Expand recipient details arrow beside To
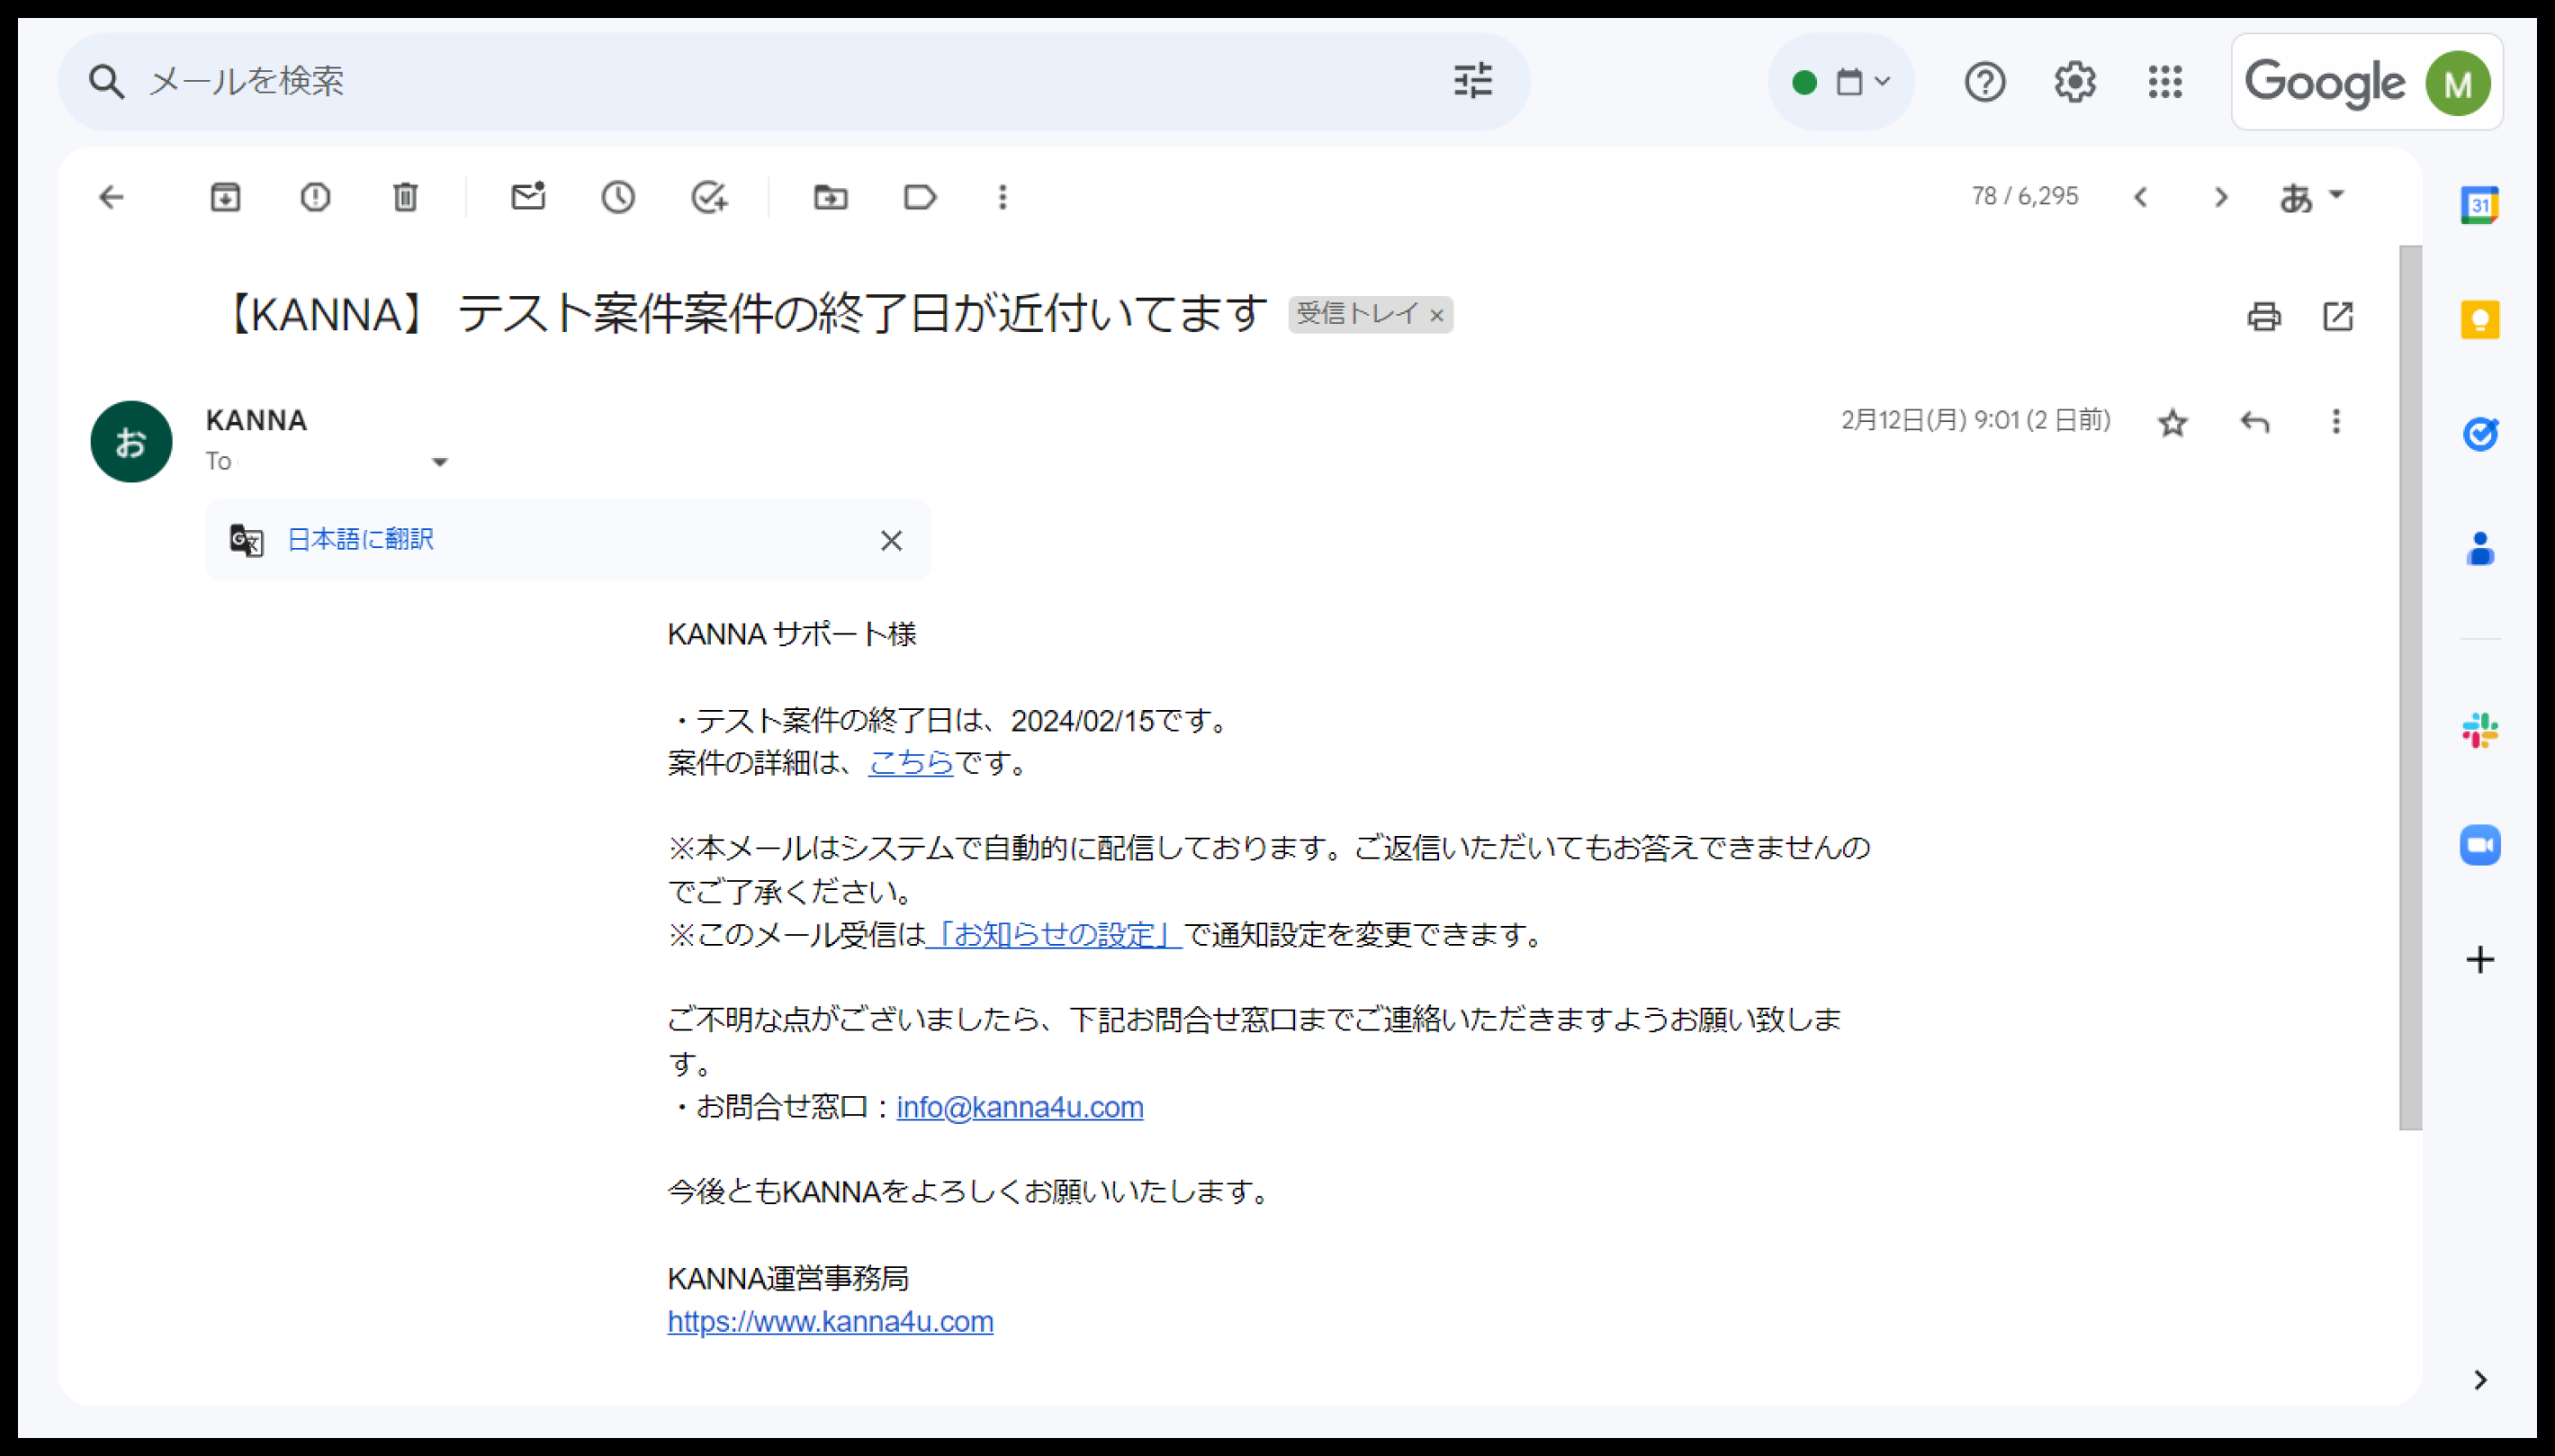 439,462
